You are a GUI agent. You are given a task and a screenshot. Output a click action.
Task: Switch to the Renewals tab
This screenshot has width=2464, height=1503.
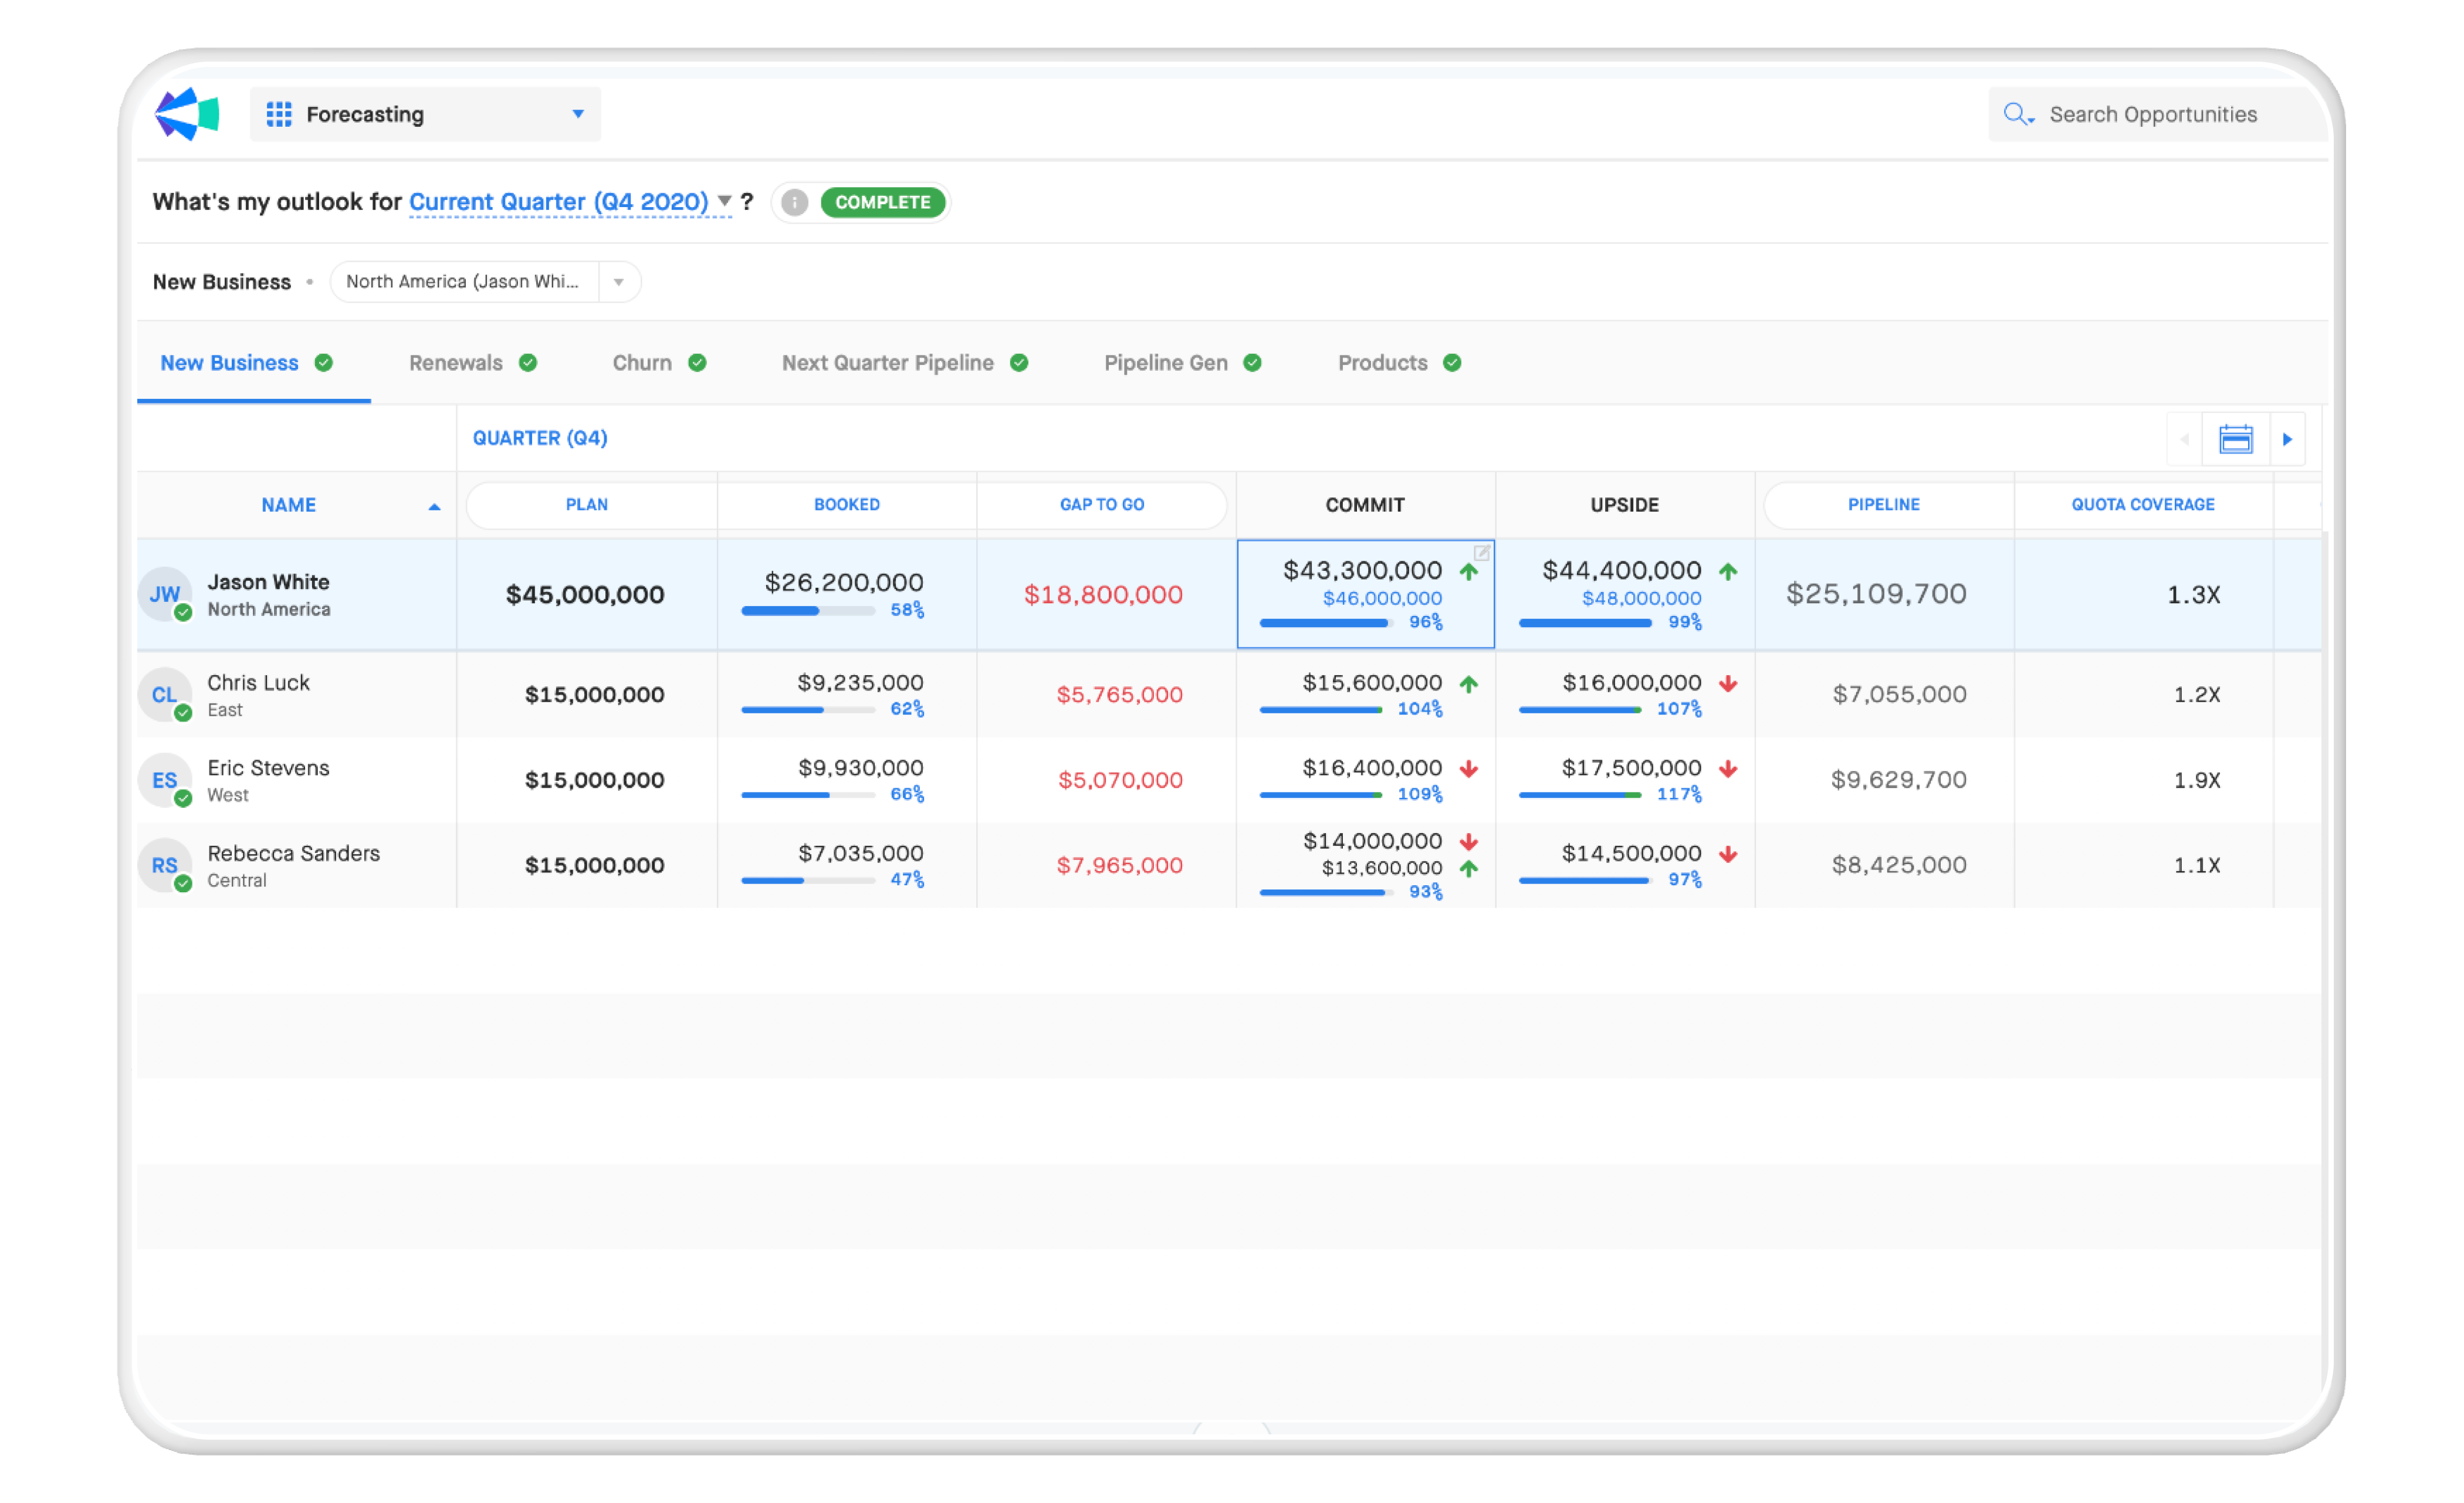[456, 363]
